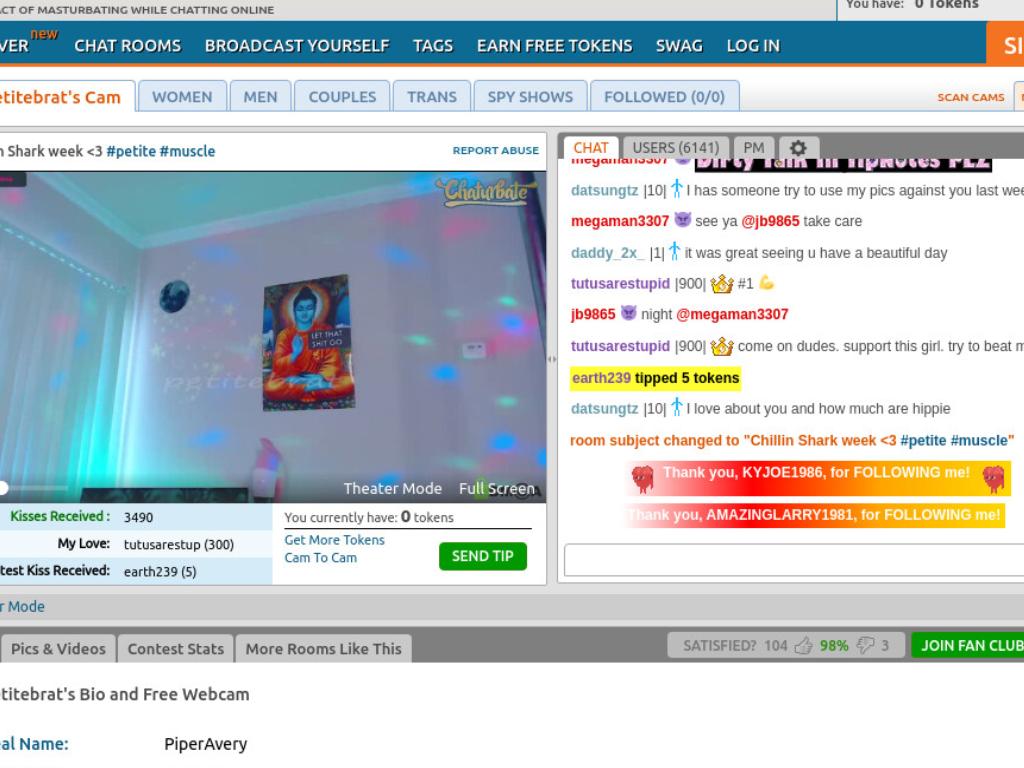Open the Contest Stats tab
This screenshot has height=768, width=1024.
(x=176, y=648)
